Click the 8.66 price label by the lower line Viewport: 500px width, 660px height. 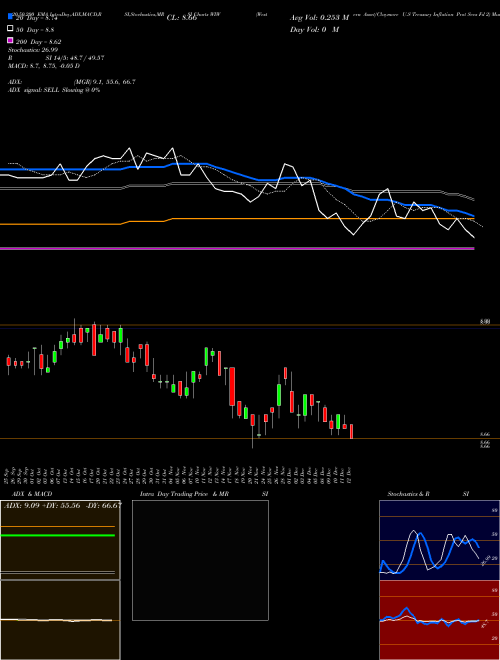point(485,434)
